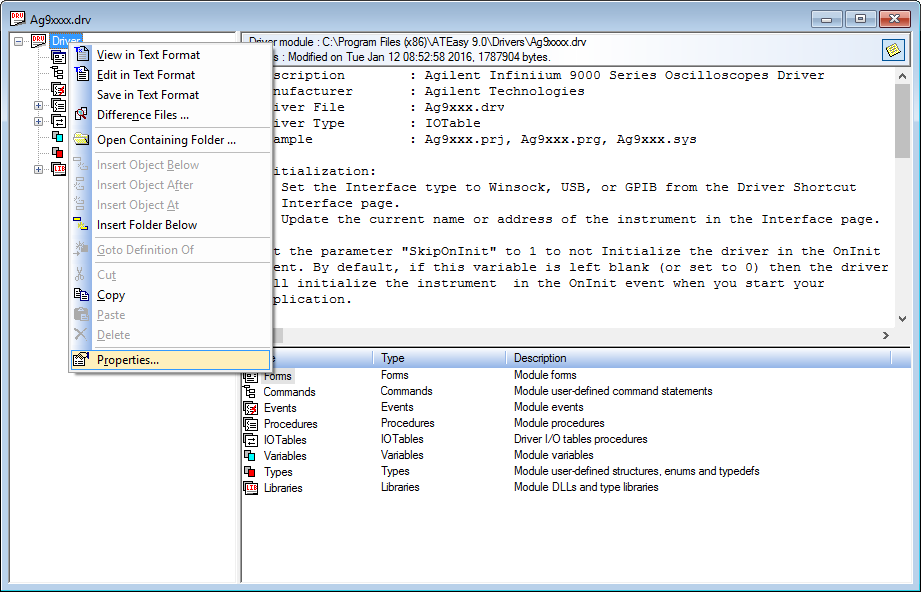Click the Libraries icon in the list
This screenshot has width=921, height=592.
[x=251, y=487]
